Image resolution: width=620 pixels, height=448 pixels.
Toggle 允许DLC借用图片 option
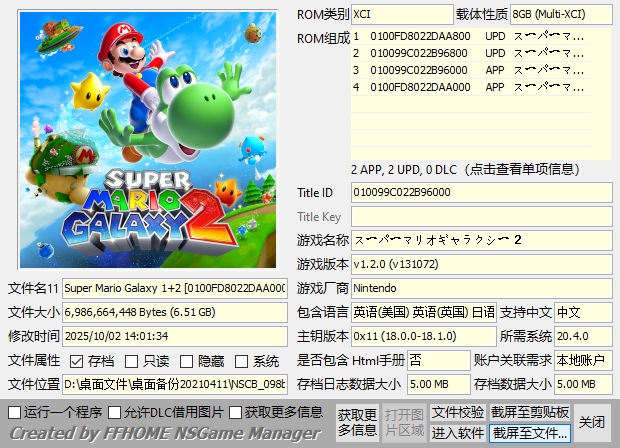pos(114,412)
